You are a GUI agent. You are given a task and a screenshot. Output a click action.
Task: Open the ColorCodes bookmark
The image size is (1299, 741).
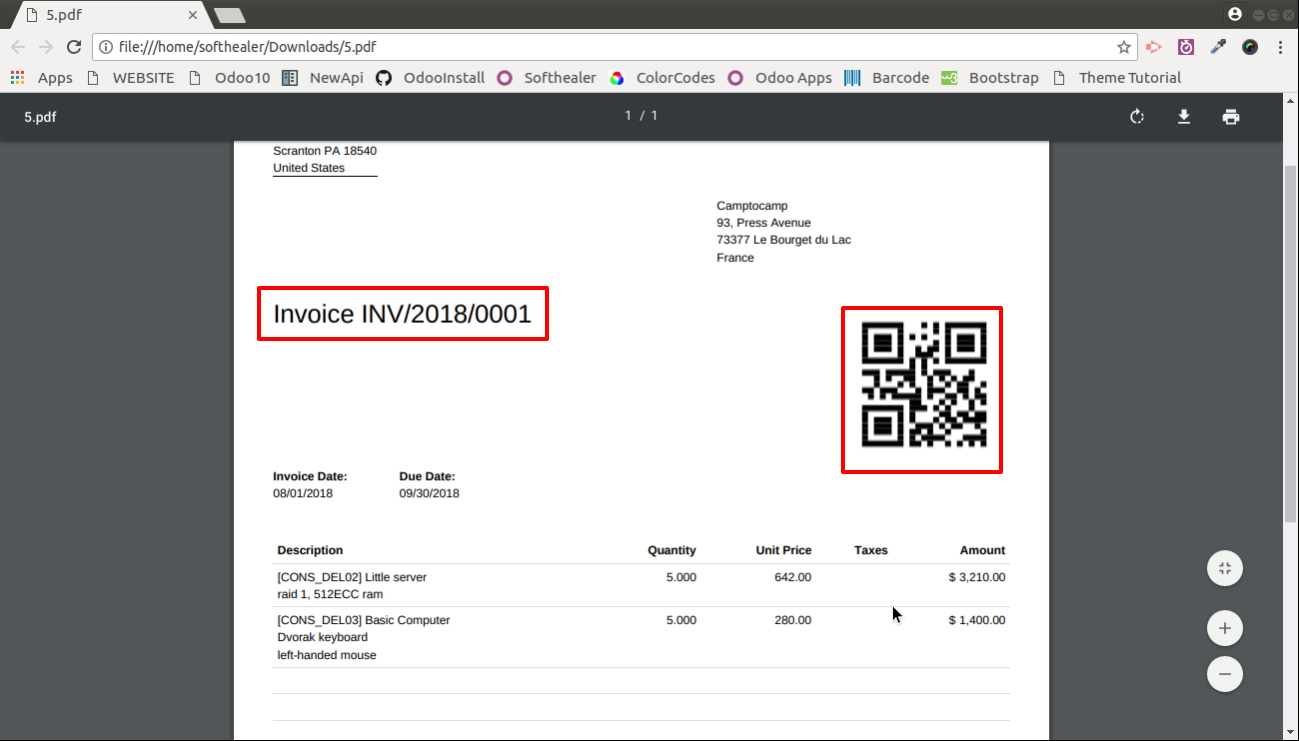[663, 78]
